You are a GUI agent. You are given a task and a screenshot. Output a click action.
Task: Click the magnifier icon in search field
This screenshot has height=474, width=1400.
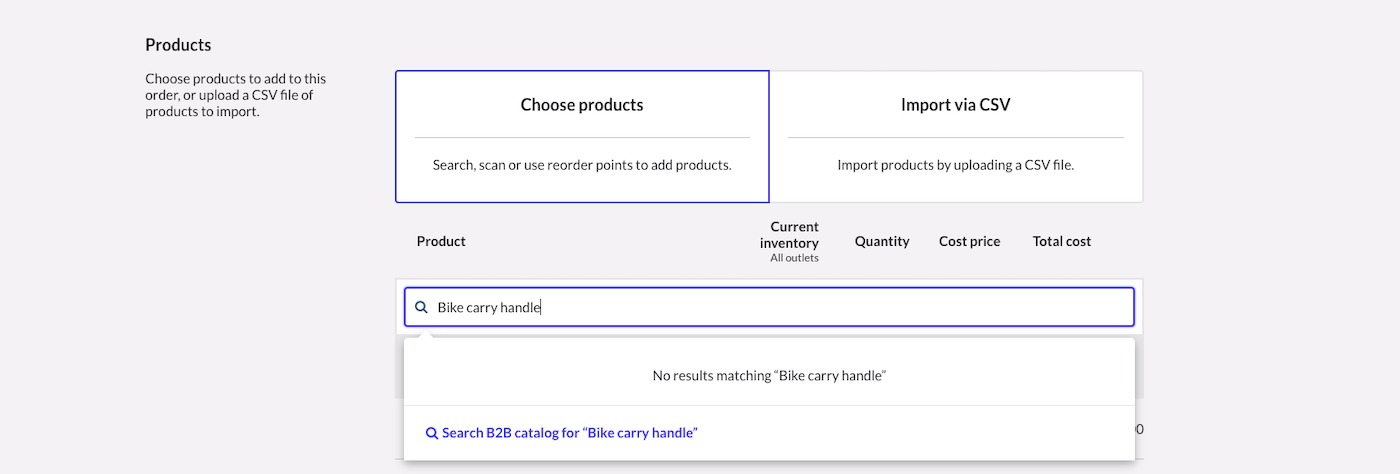click(421, 308)
